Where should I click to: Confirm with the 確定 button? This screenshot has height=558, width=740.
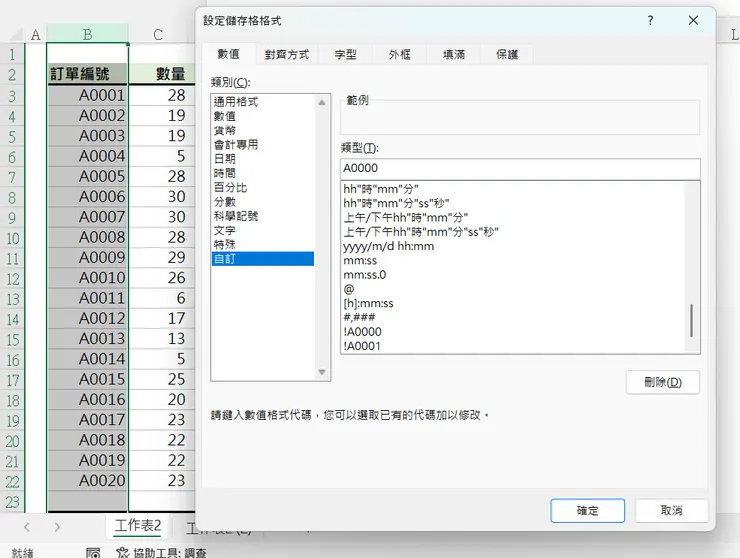[x=588, y=510]
